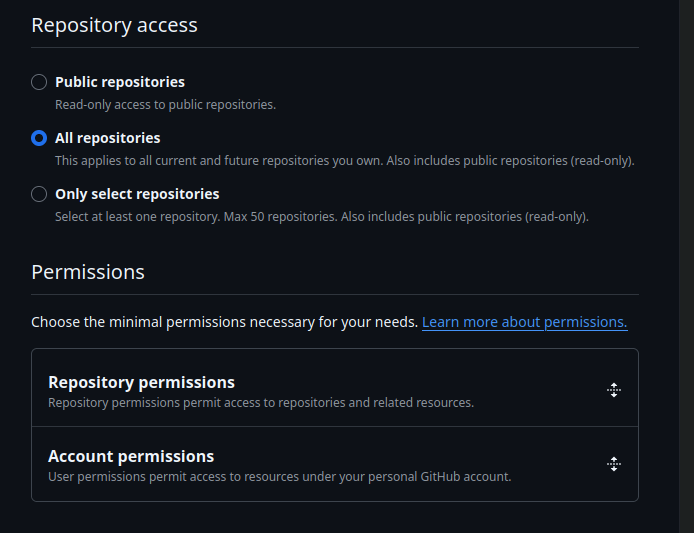Click the "Only select repositories" label text
Image resolution: width=694 pixels, height=533 pixels.
coord(137,194)
